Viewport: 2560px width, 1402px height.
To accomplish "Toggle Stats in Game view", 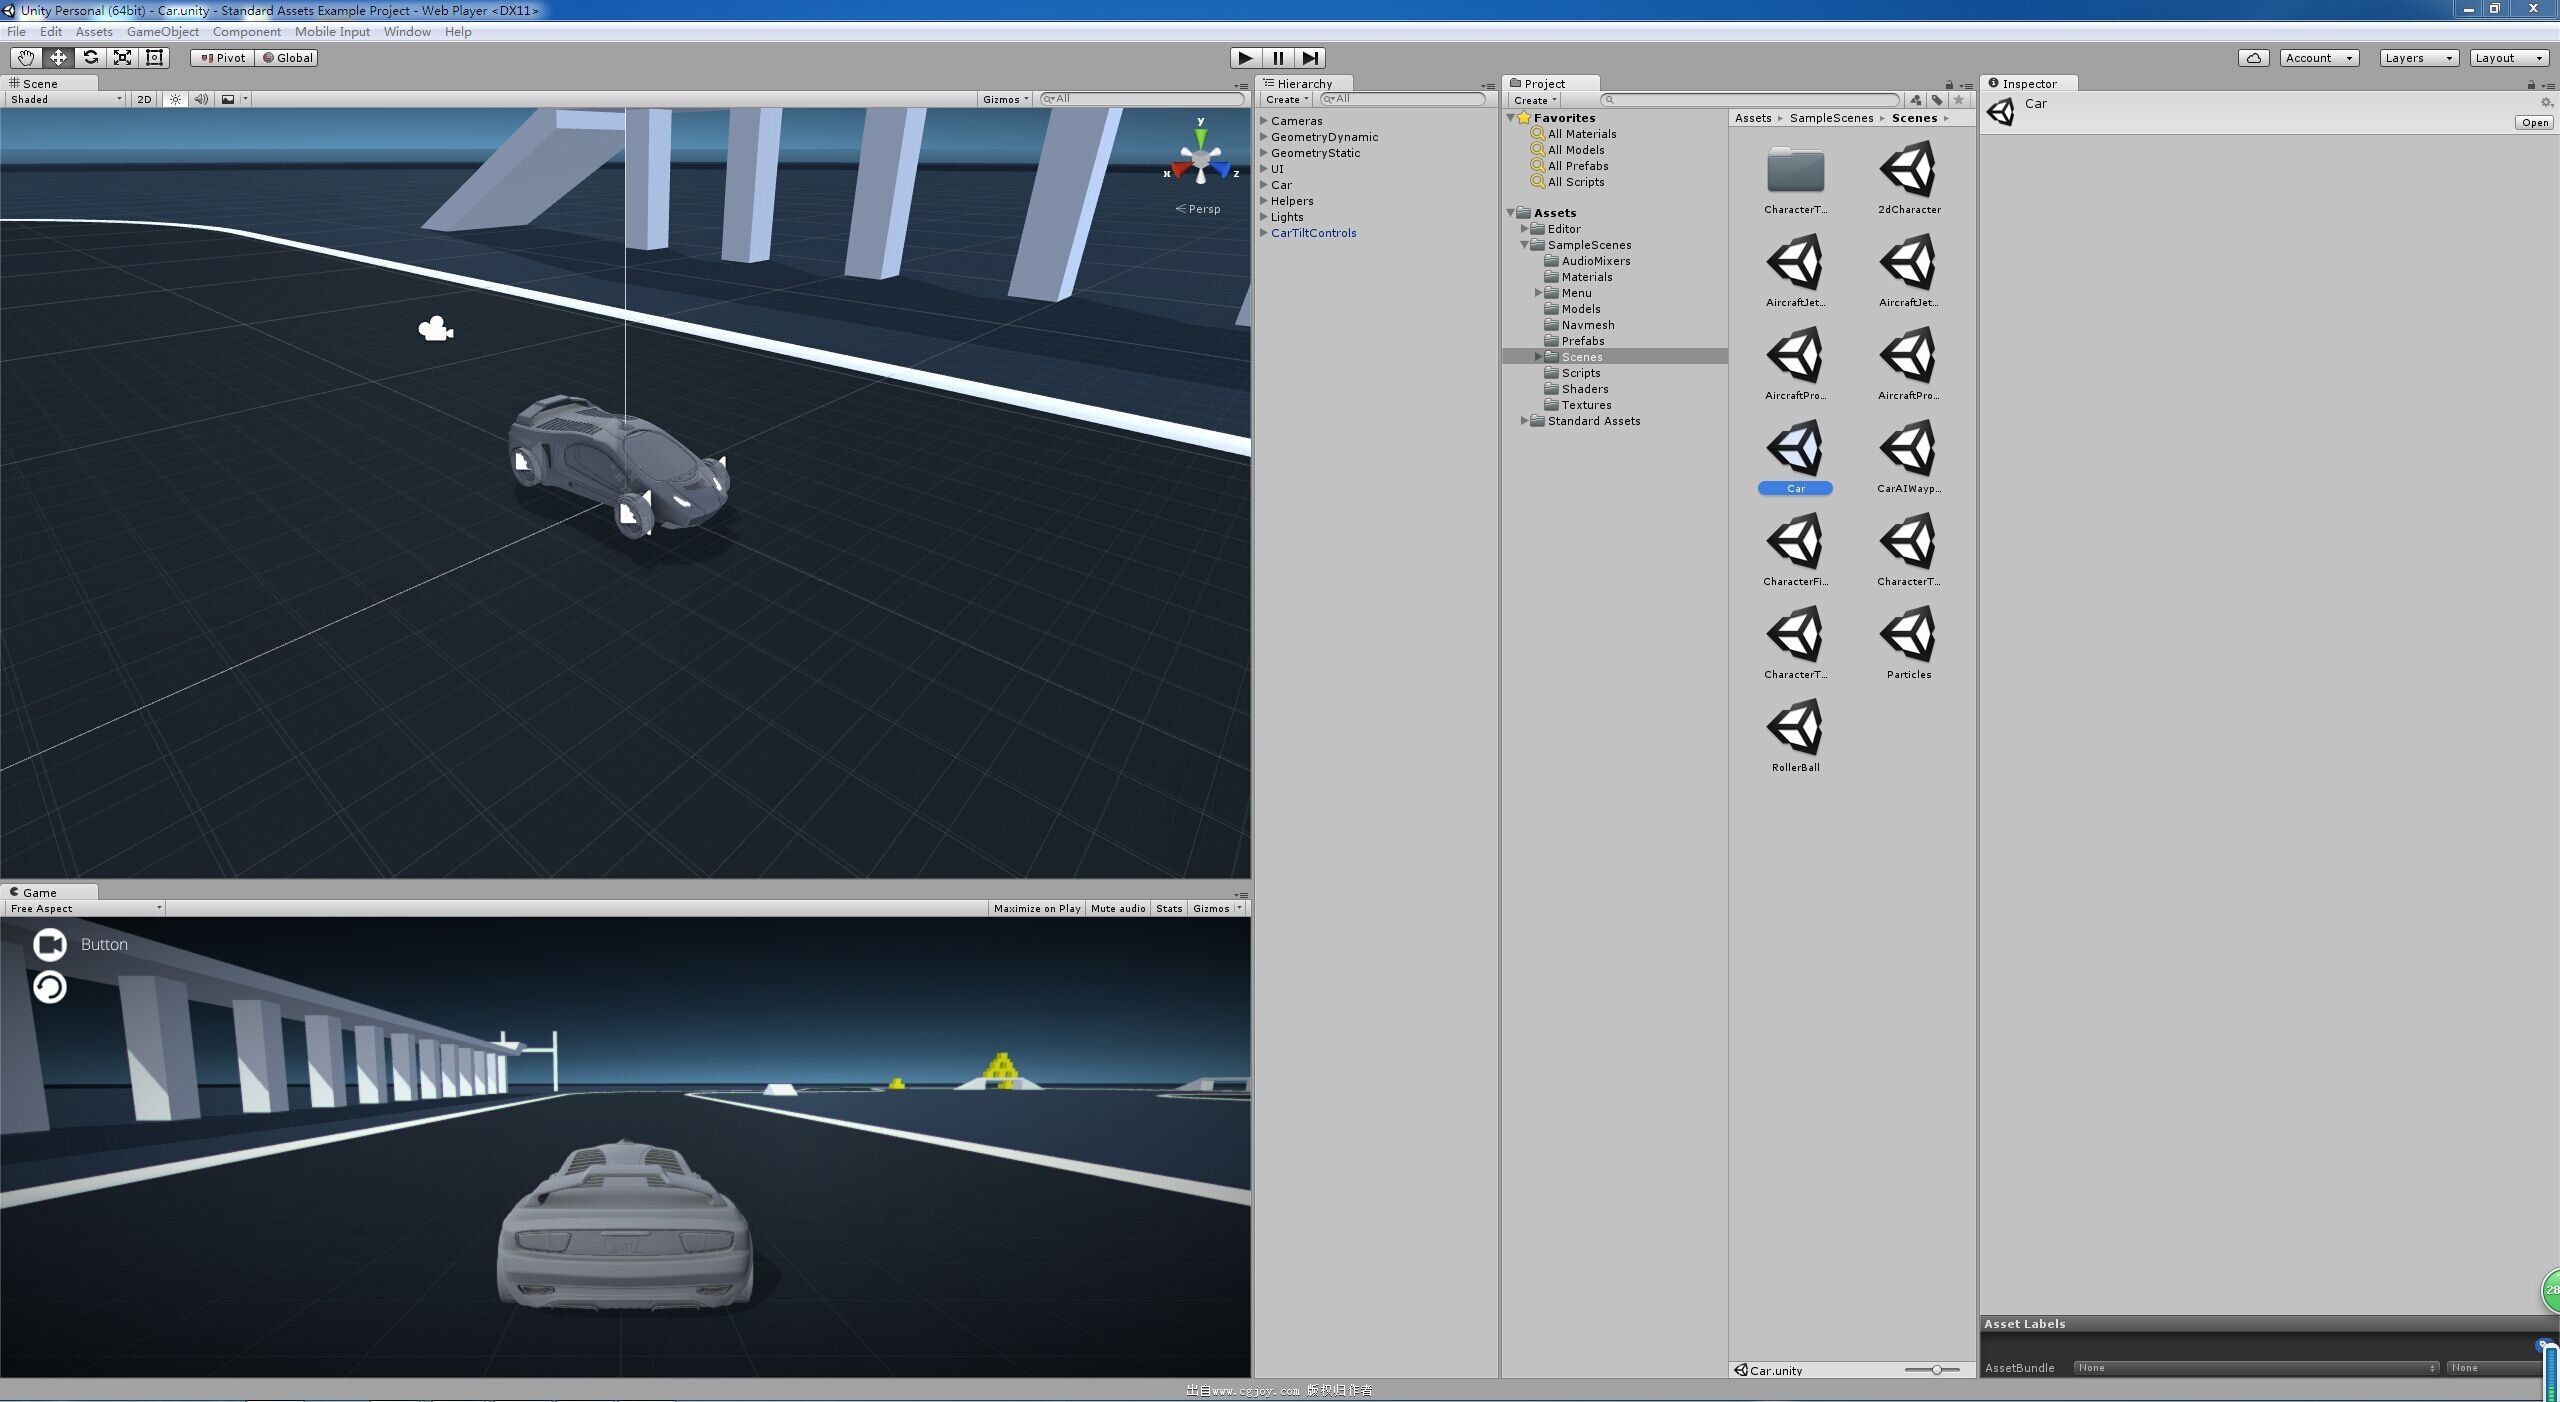I will pyautogui.click(x=1169, y=908).
